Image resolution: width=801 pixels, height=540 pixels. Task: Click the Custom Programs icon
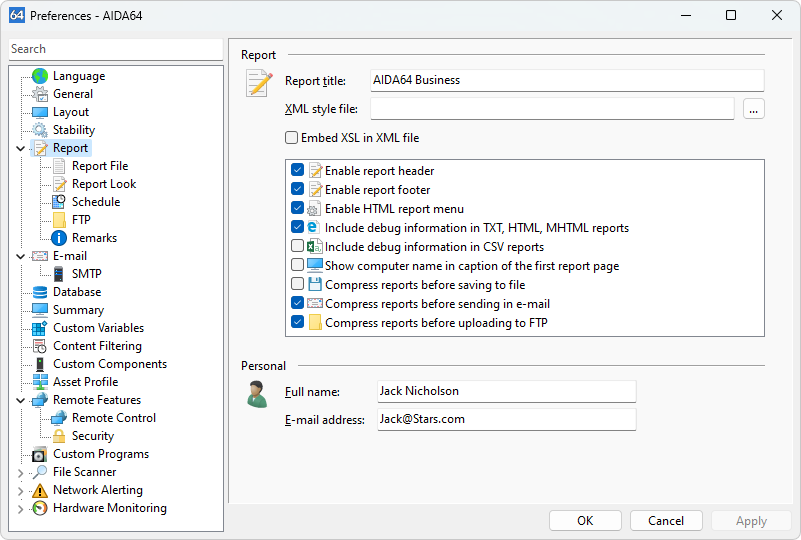pyautogui.click(x=40, y=454)
